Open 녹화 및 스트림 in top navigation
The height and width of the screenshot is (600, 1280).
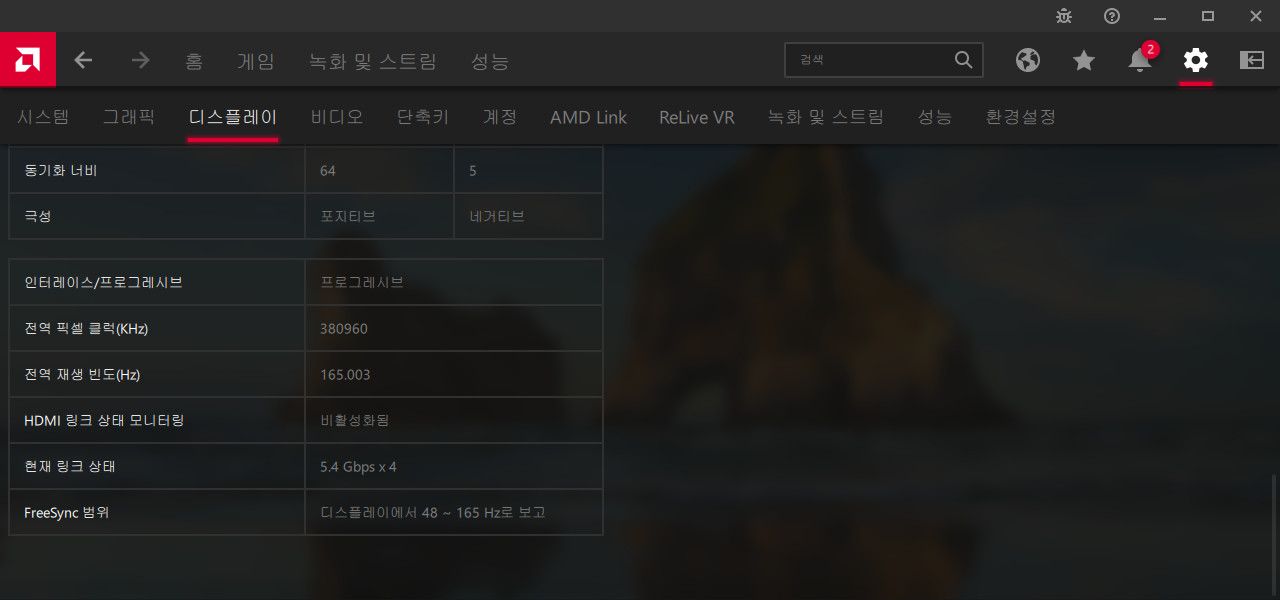tap(373, 61)
